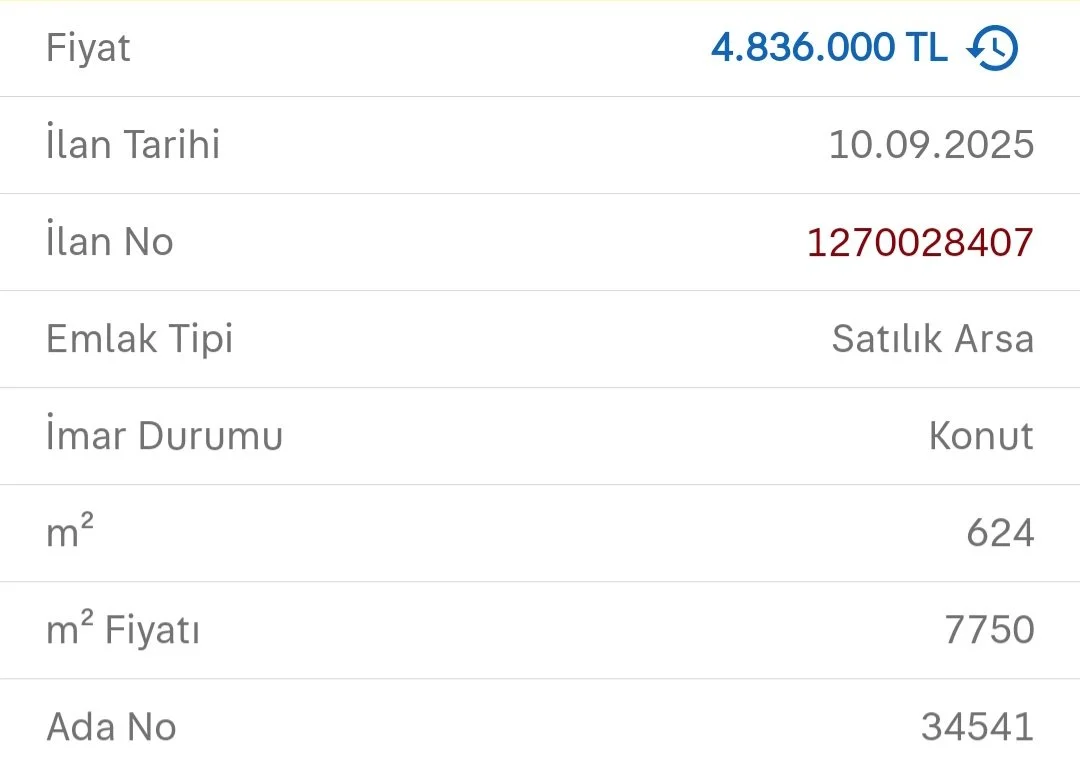Copy the red listing number 1270028407
The width and height of the screenshot is (1080, 768).
919,242
